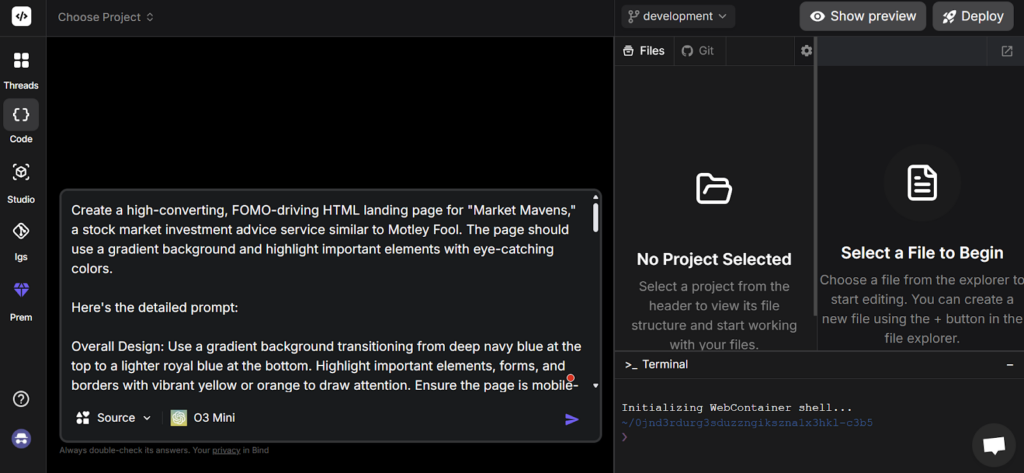The image size is (1024, 473).
Task: Open the development branch dropdown
Action: click(x=678, y=16)
